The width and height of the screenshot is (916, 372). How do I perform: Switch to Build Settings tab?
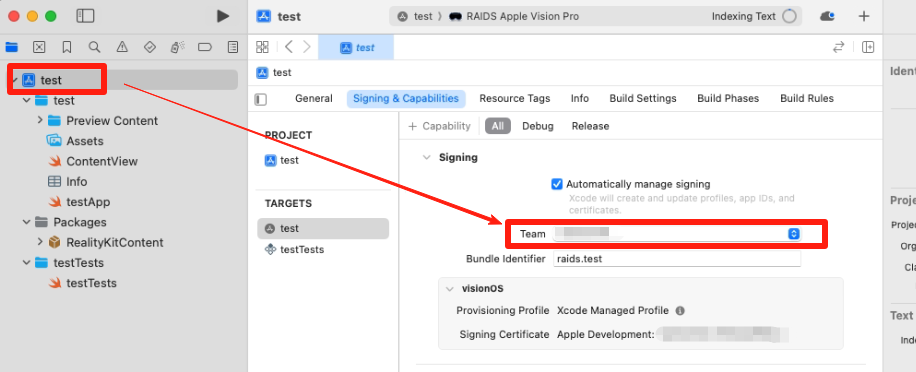pyautogui.click(x=643, y=99)
